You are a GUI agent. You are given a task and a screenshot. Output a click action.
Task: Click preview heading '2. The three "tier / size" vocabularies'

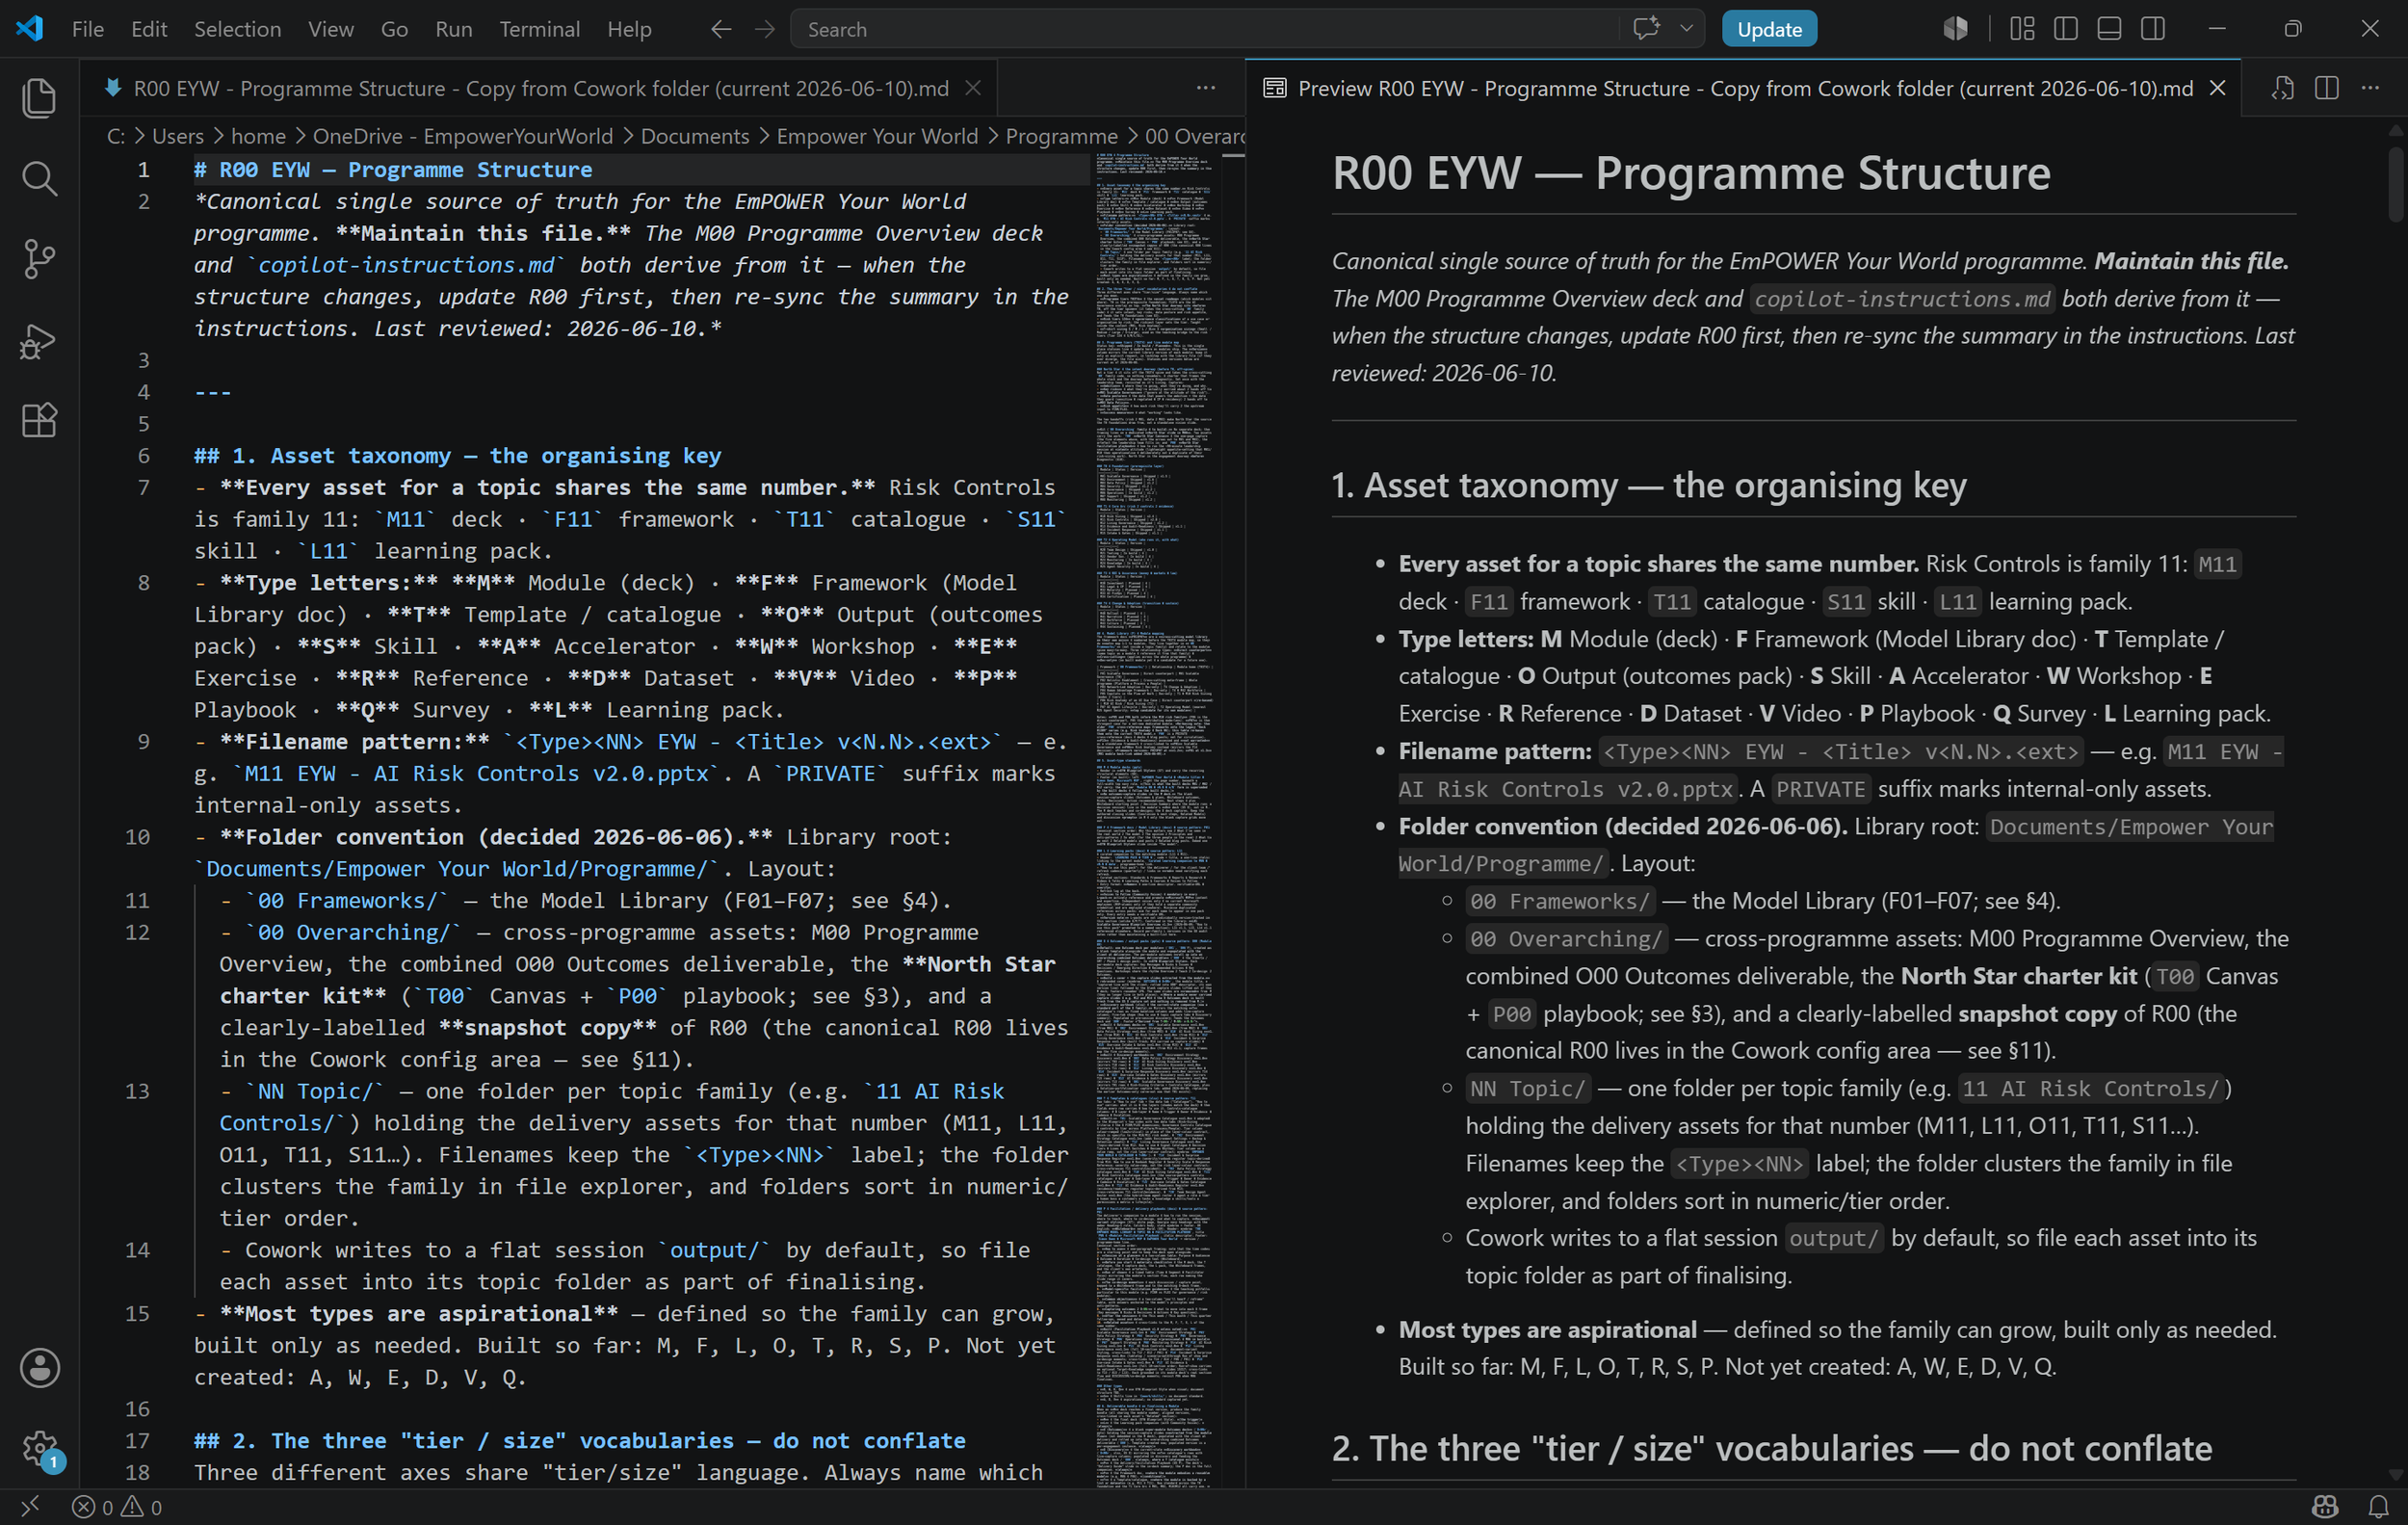(1771, 1447)
